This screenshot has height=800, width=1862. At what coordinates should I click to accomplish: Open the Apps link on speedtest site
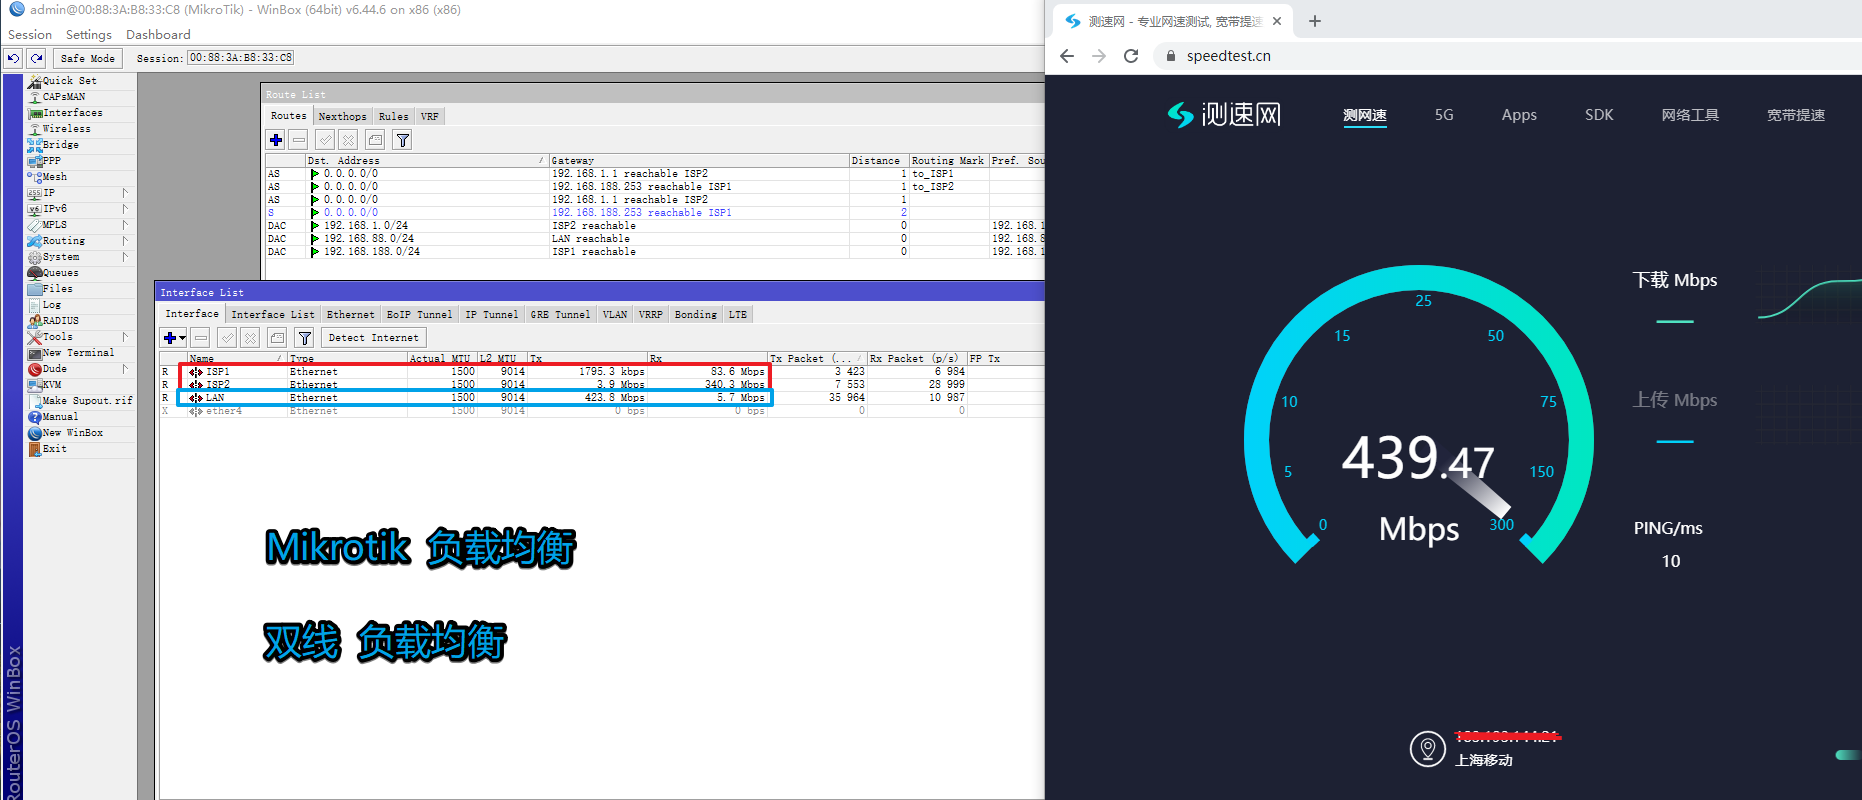pyautogui.click(x=1519, y=115)
